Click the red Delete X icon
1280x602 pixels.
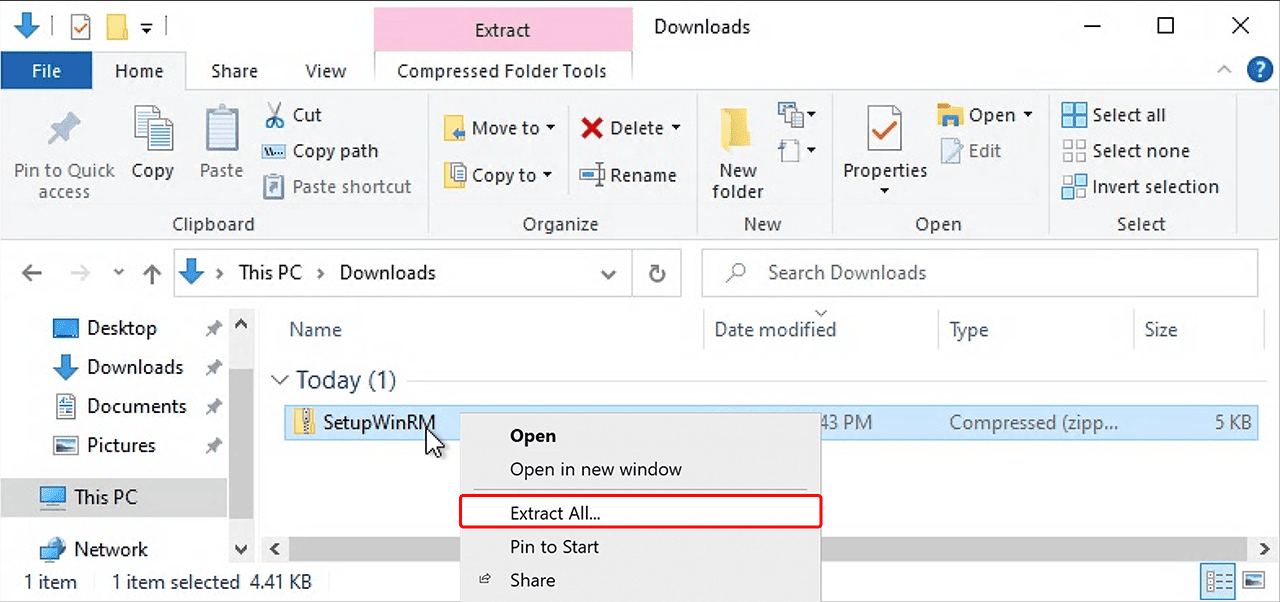592,128
